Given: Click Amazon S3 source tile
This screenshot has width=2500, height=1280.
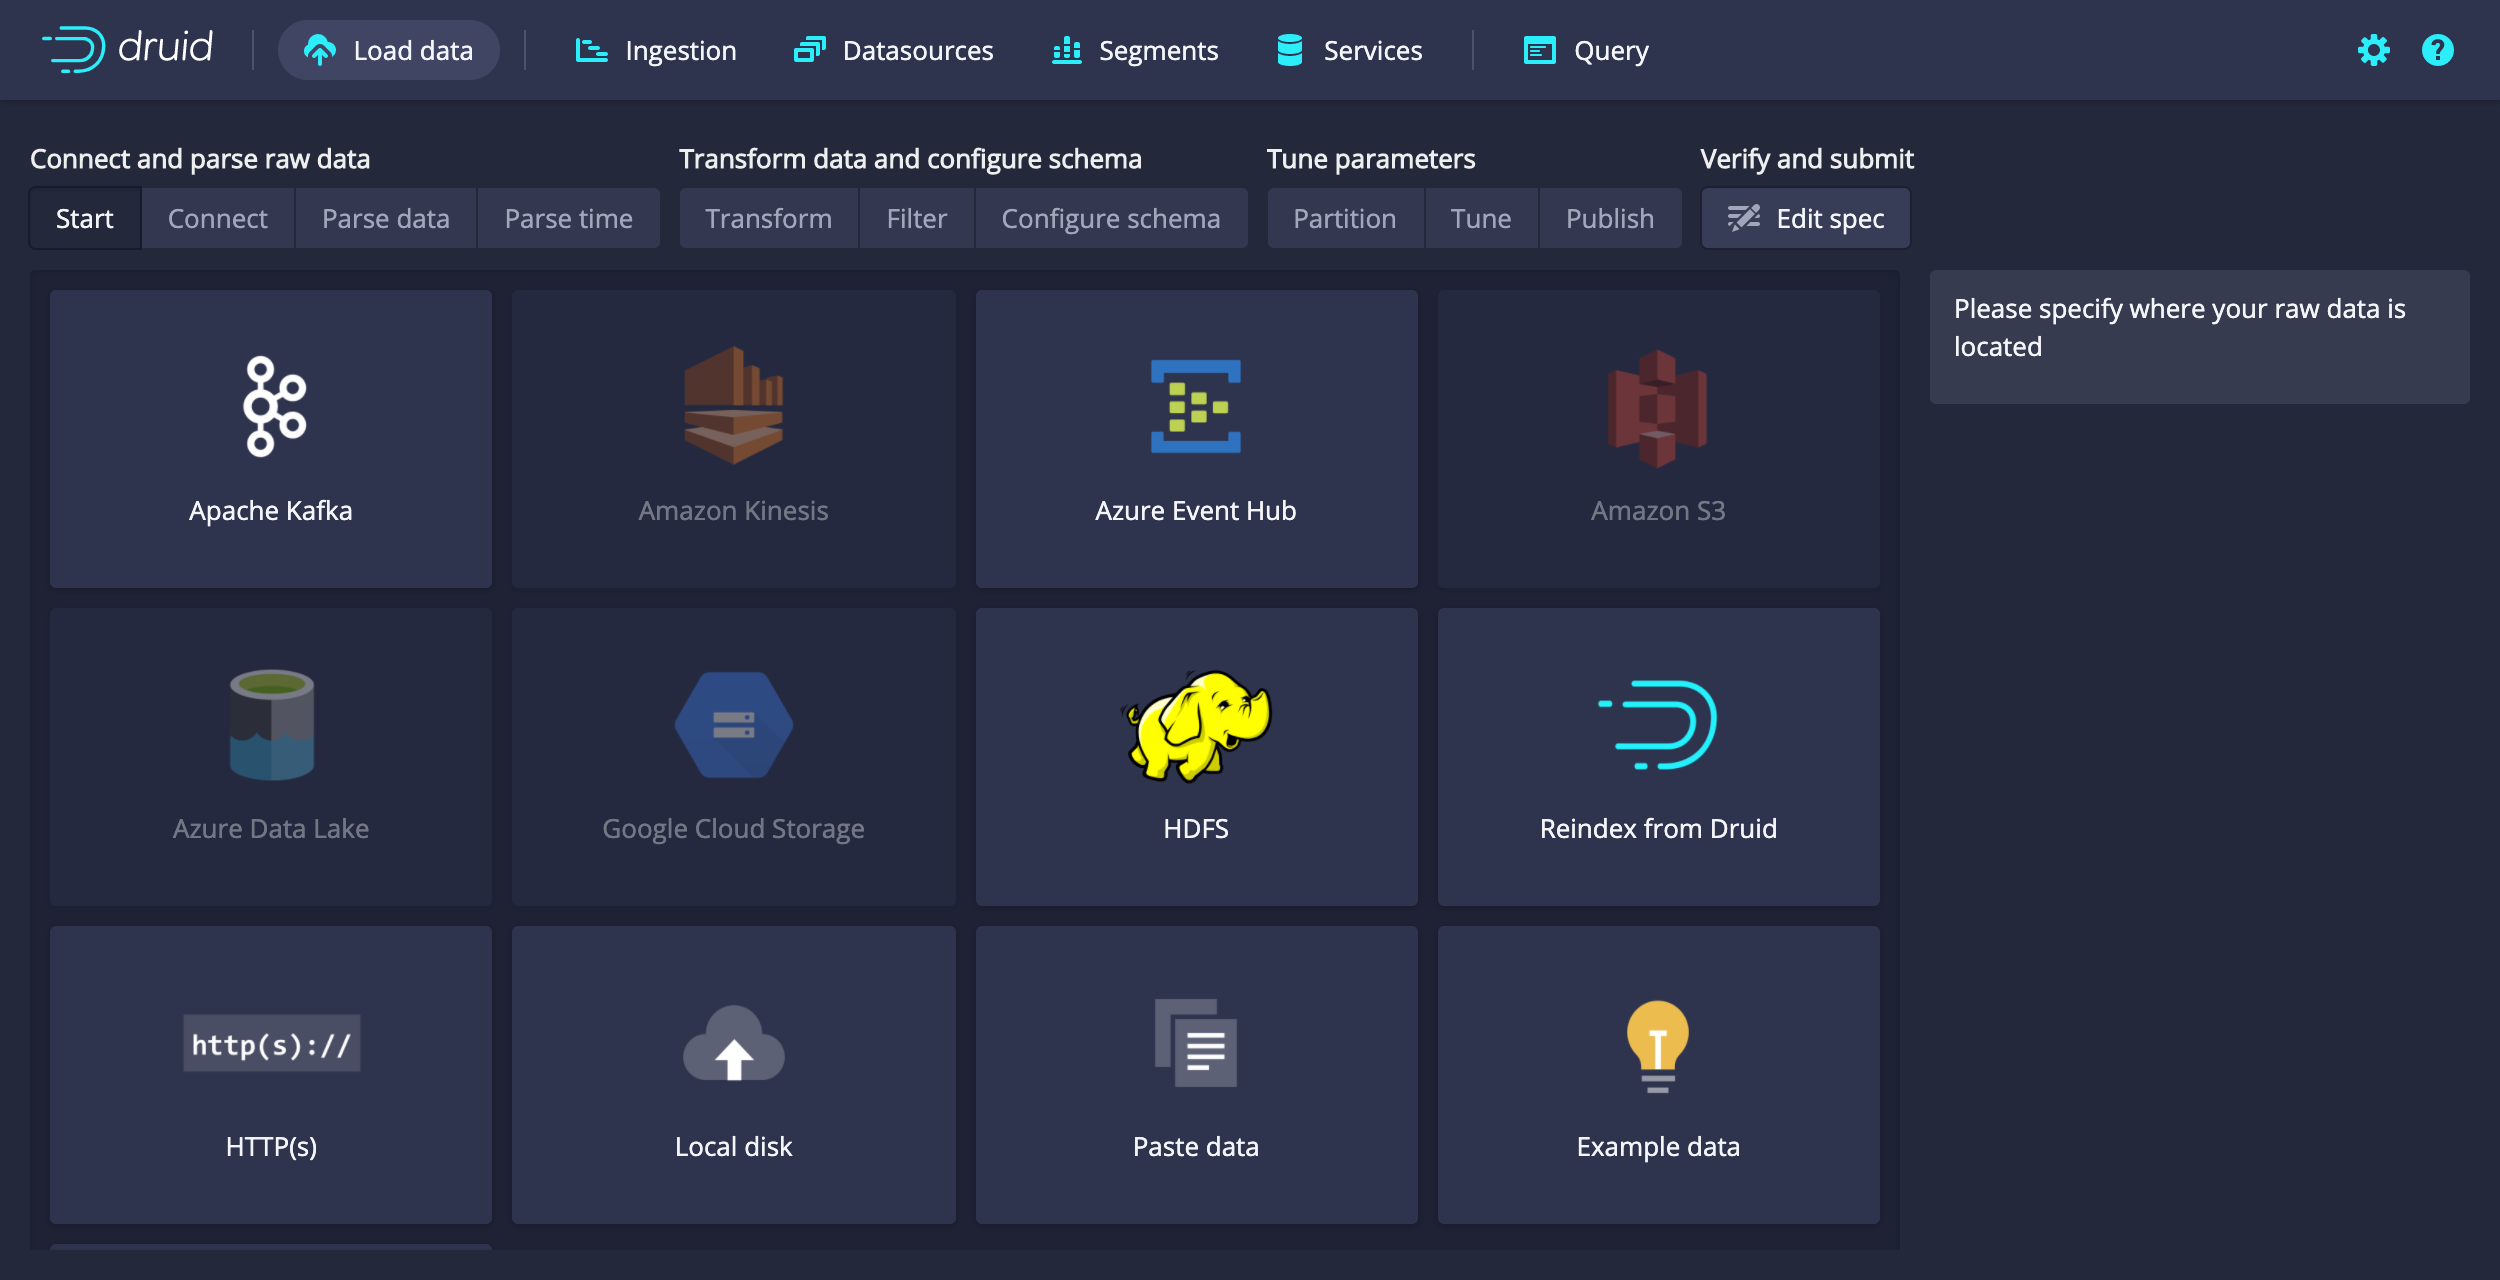Looking at the screenshot, I should point(1658,439).
